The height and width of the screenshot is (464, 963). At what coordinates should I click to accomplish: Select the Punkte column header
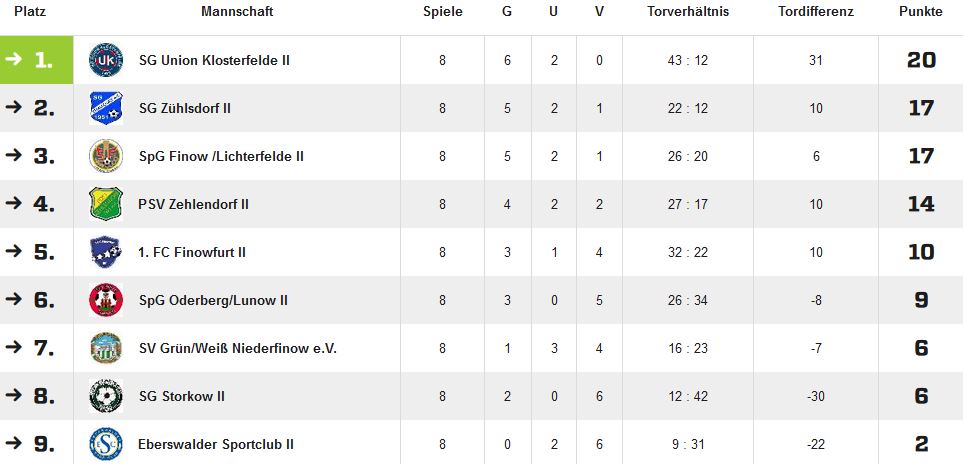921,12
